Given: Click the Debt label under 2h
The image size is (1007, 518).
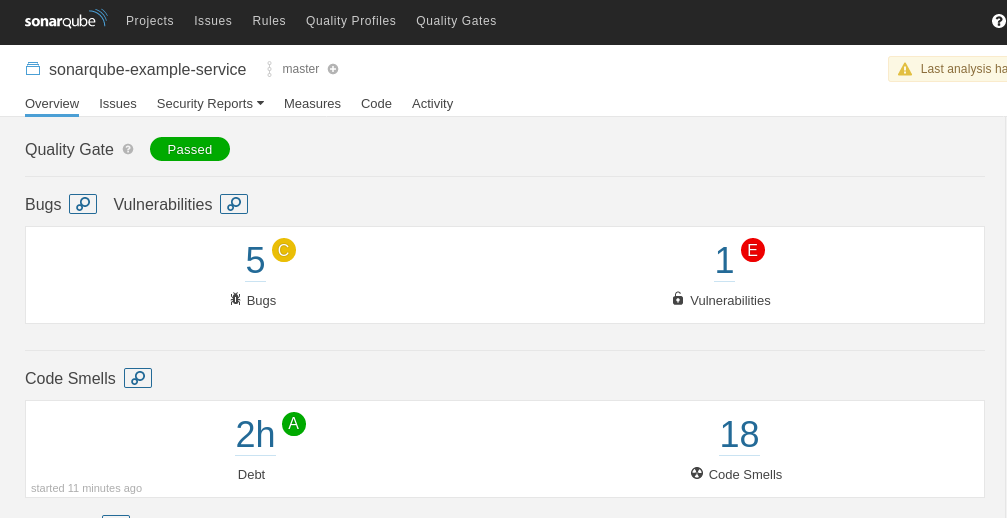Looking at the screenshot, I should (251, 474).
